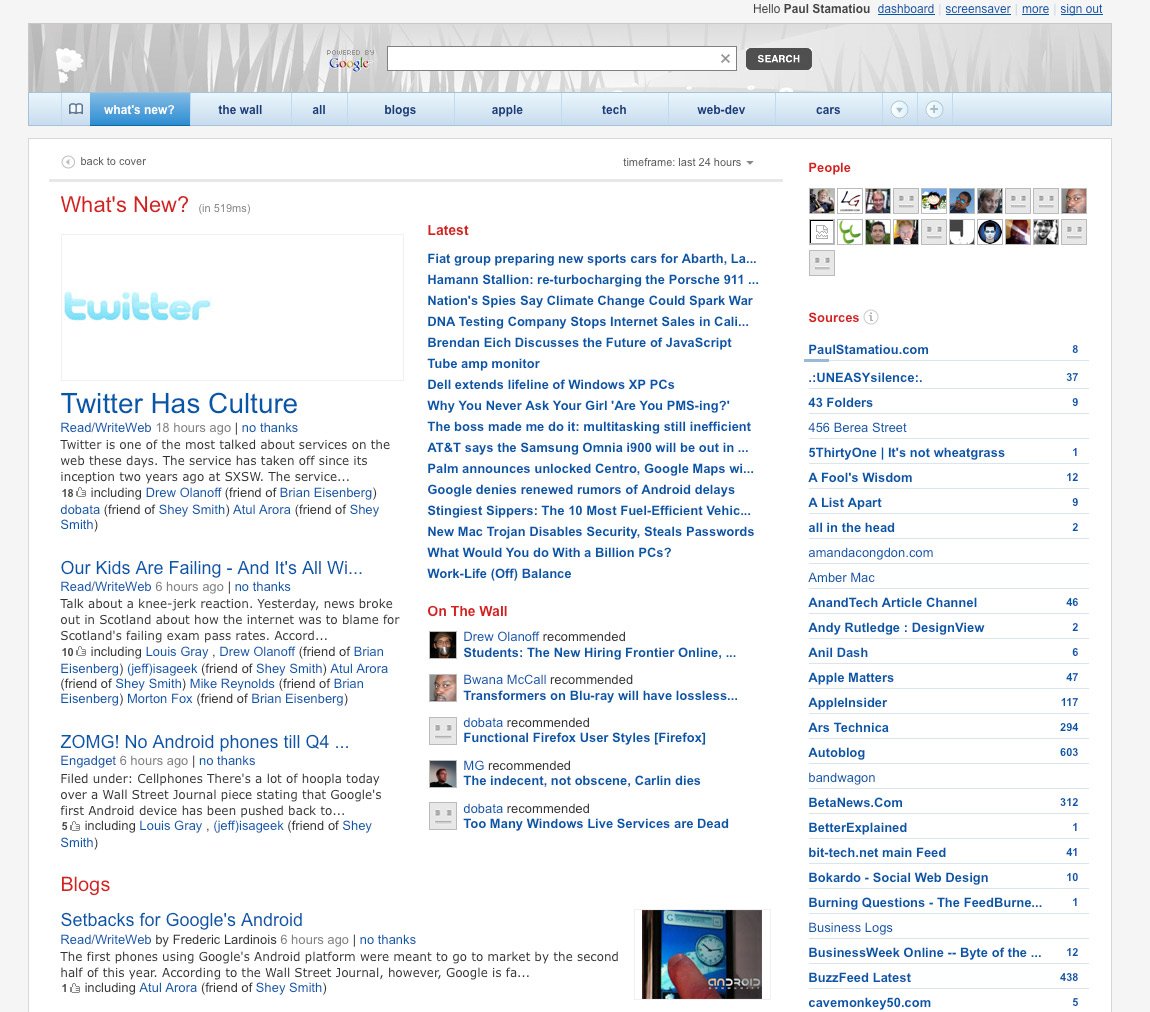Expand the down-arrow circle beside the tabs
This screenshot has width=1150, height=1012.
[x=899, y=109]
